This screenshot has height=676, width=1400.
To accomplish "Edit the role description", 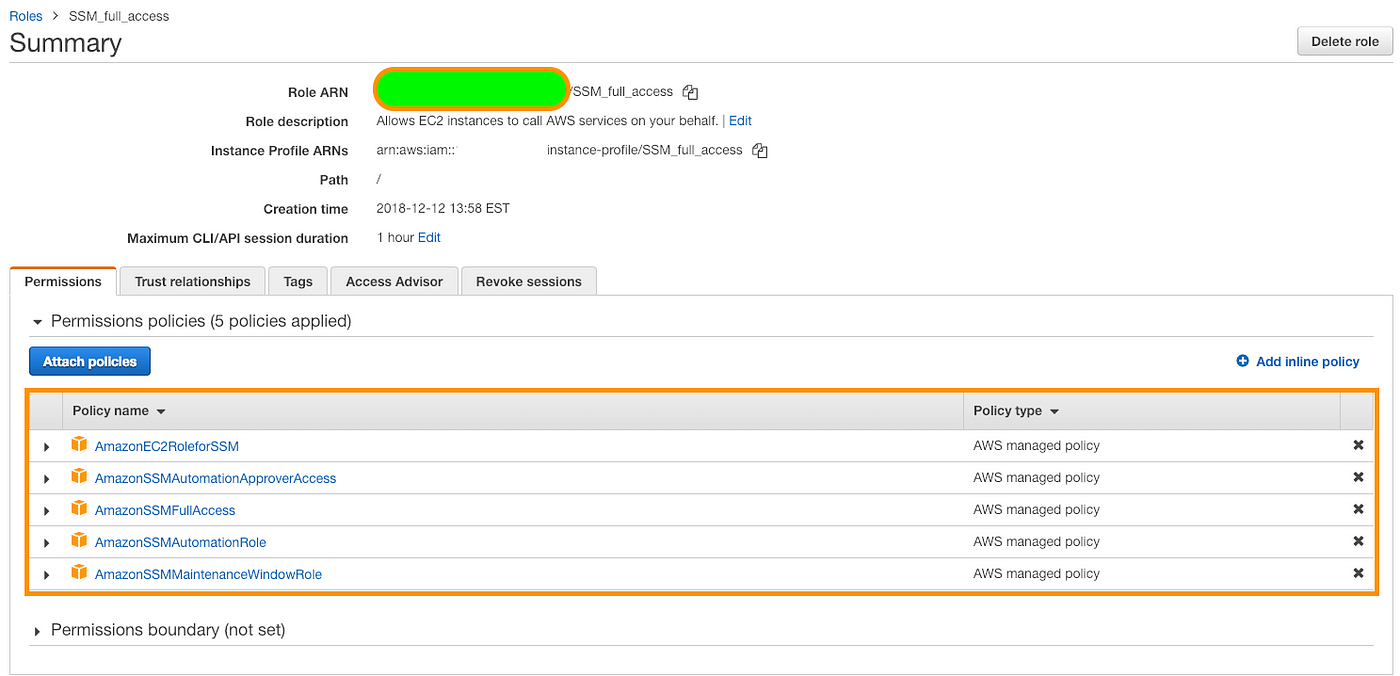I will pyautogui.click(x=740, y=121).
